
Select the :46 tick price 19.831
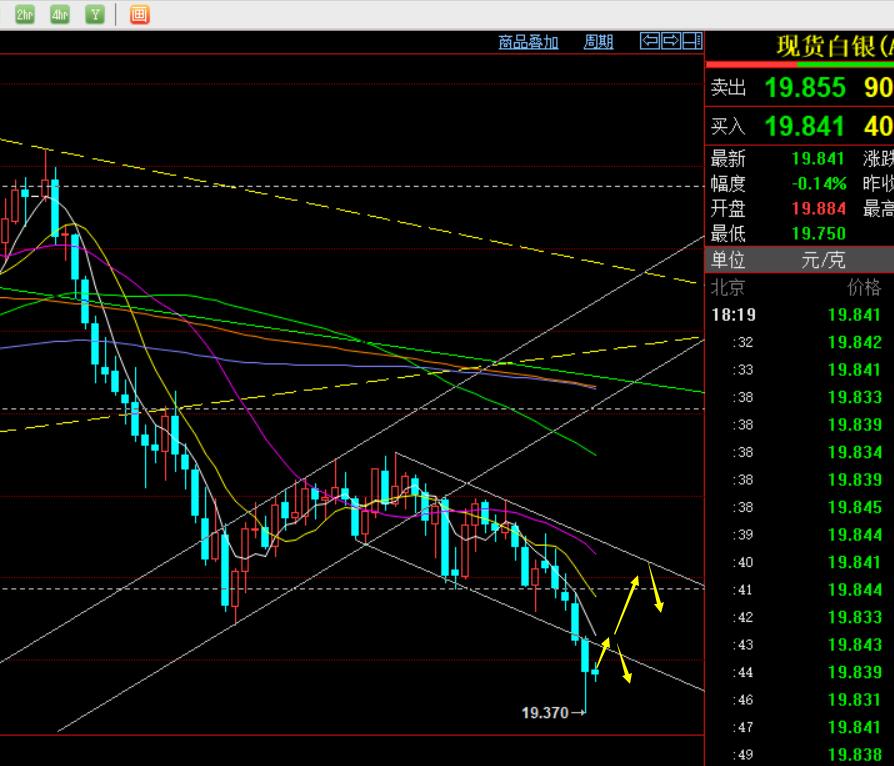tap(855, 700)
